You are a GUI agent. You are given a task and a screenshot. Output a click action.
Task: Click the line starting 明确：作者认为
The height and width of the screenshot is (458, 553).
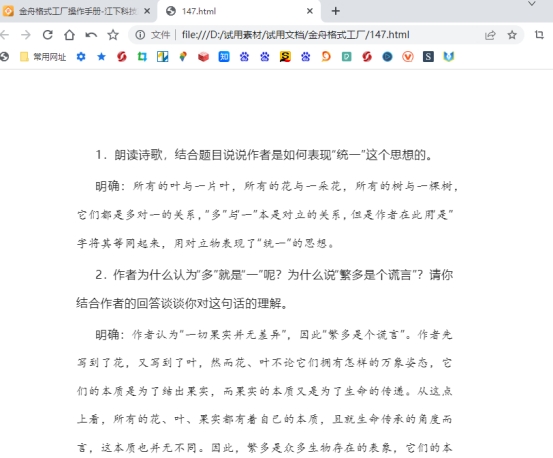[274, 334]
